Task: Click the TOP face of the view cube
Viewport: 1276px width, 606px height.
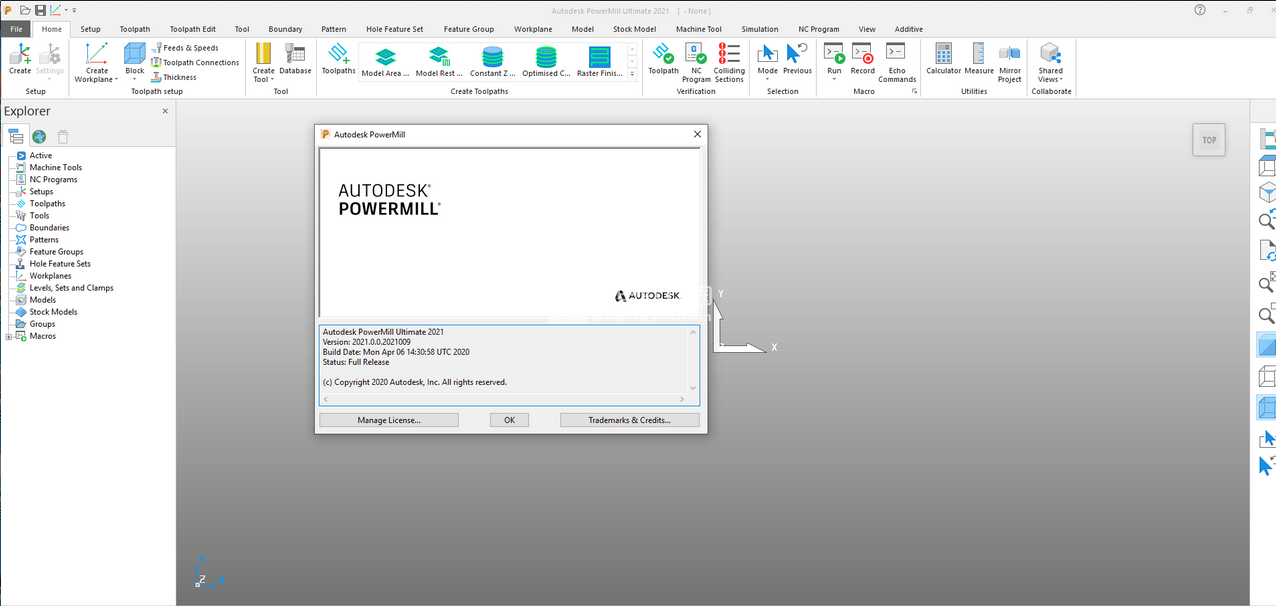Action: [1209, 140]
